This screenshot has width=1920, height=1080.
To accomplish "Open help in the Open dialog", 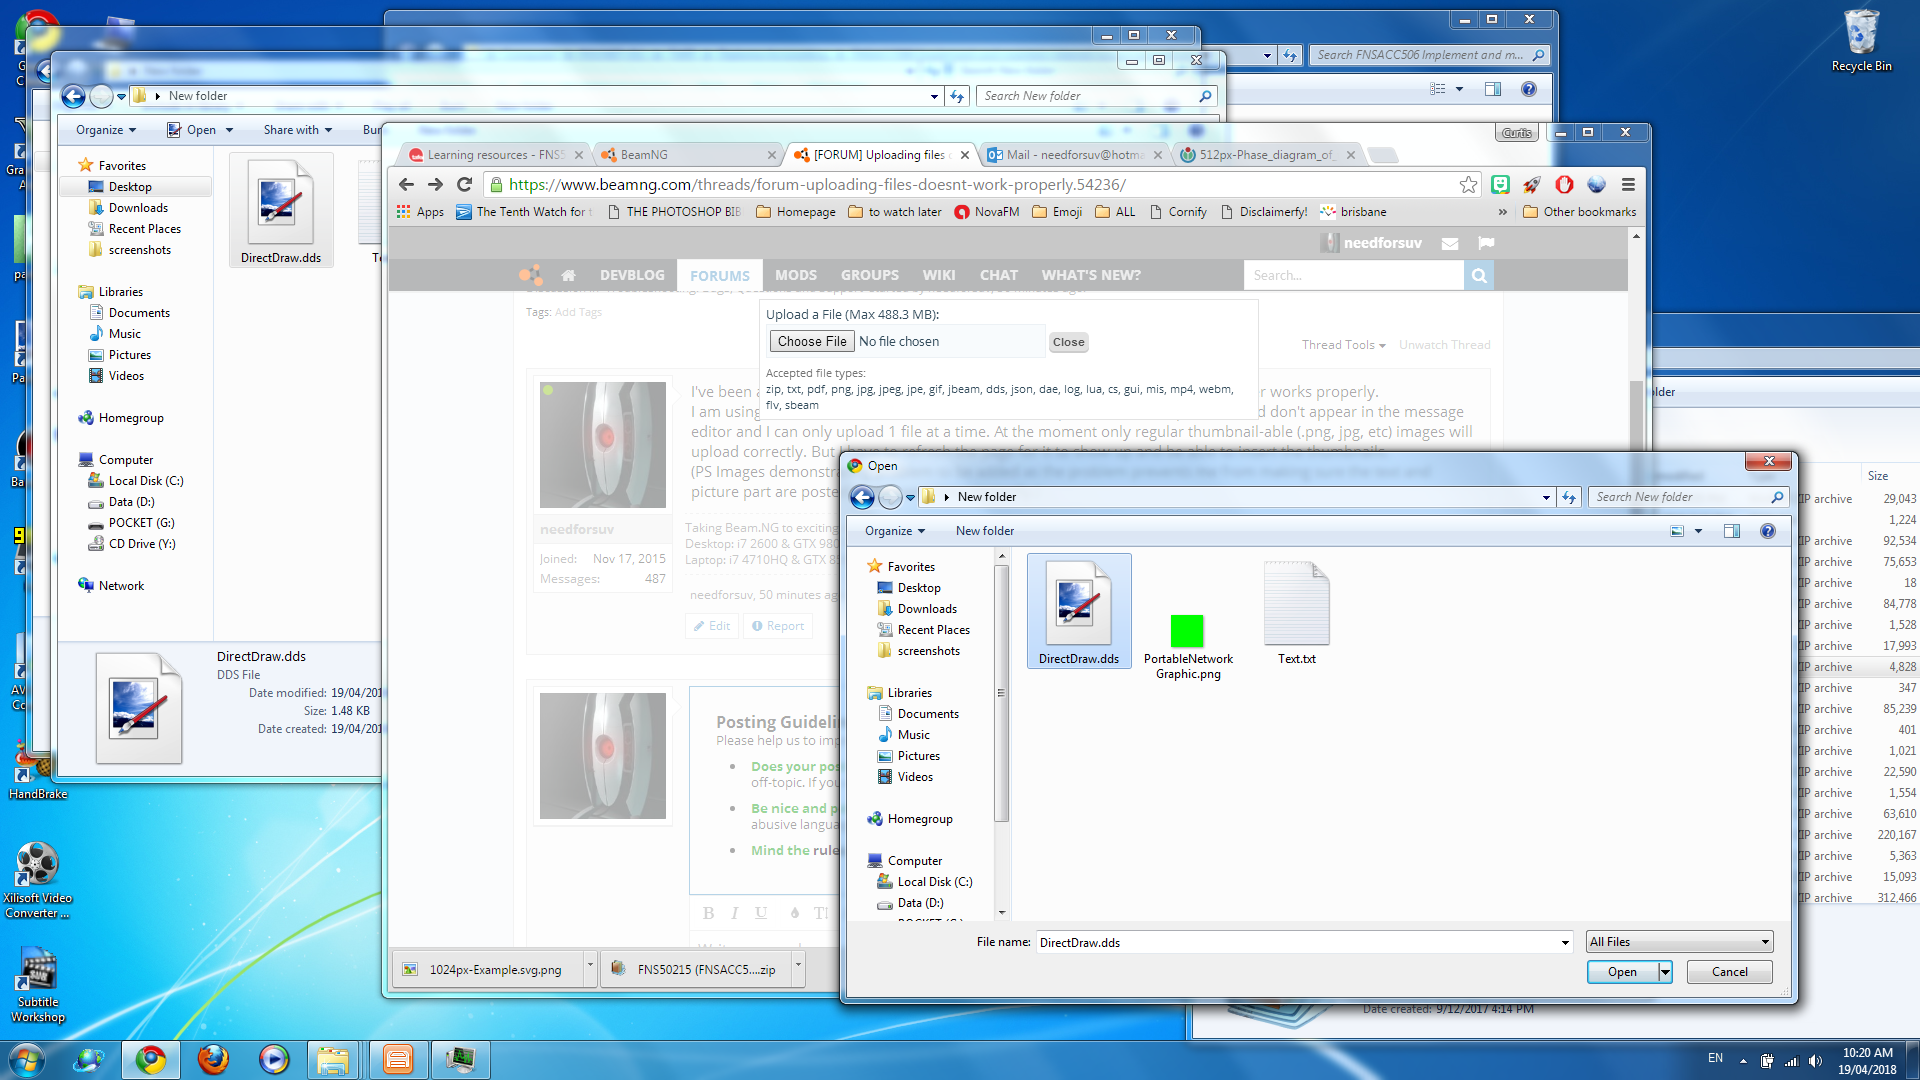I will click(x=1768, y=531).
